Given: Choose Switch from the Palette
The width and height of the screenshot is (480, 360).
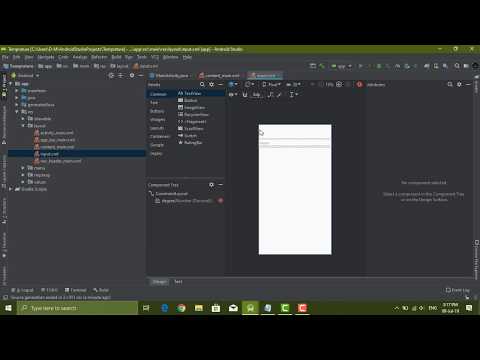Looking at the screenshot, I should coord(187,135).
